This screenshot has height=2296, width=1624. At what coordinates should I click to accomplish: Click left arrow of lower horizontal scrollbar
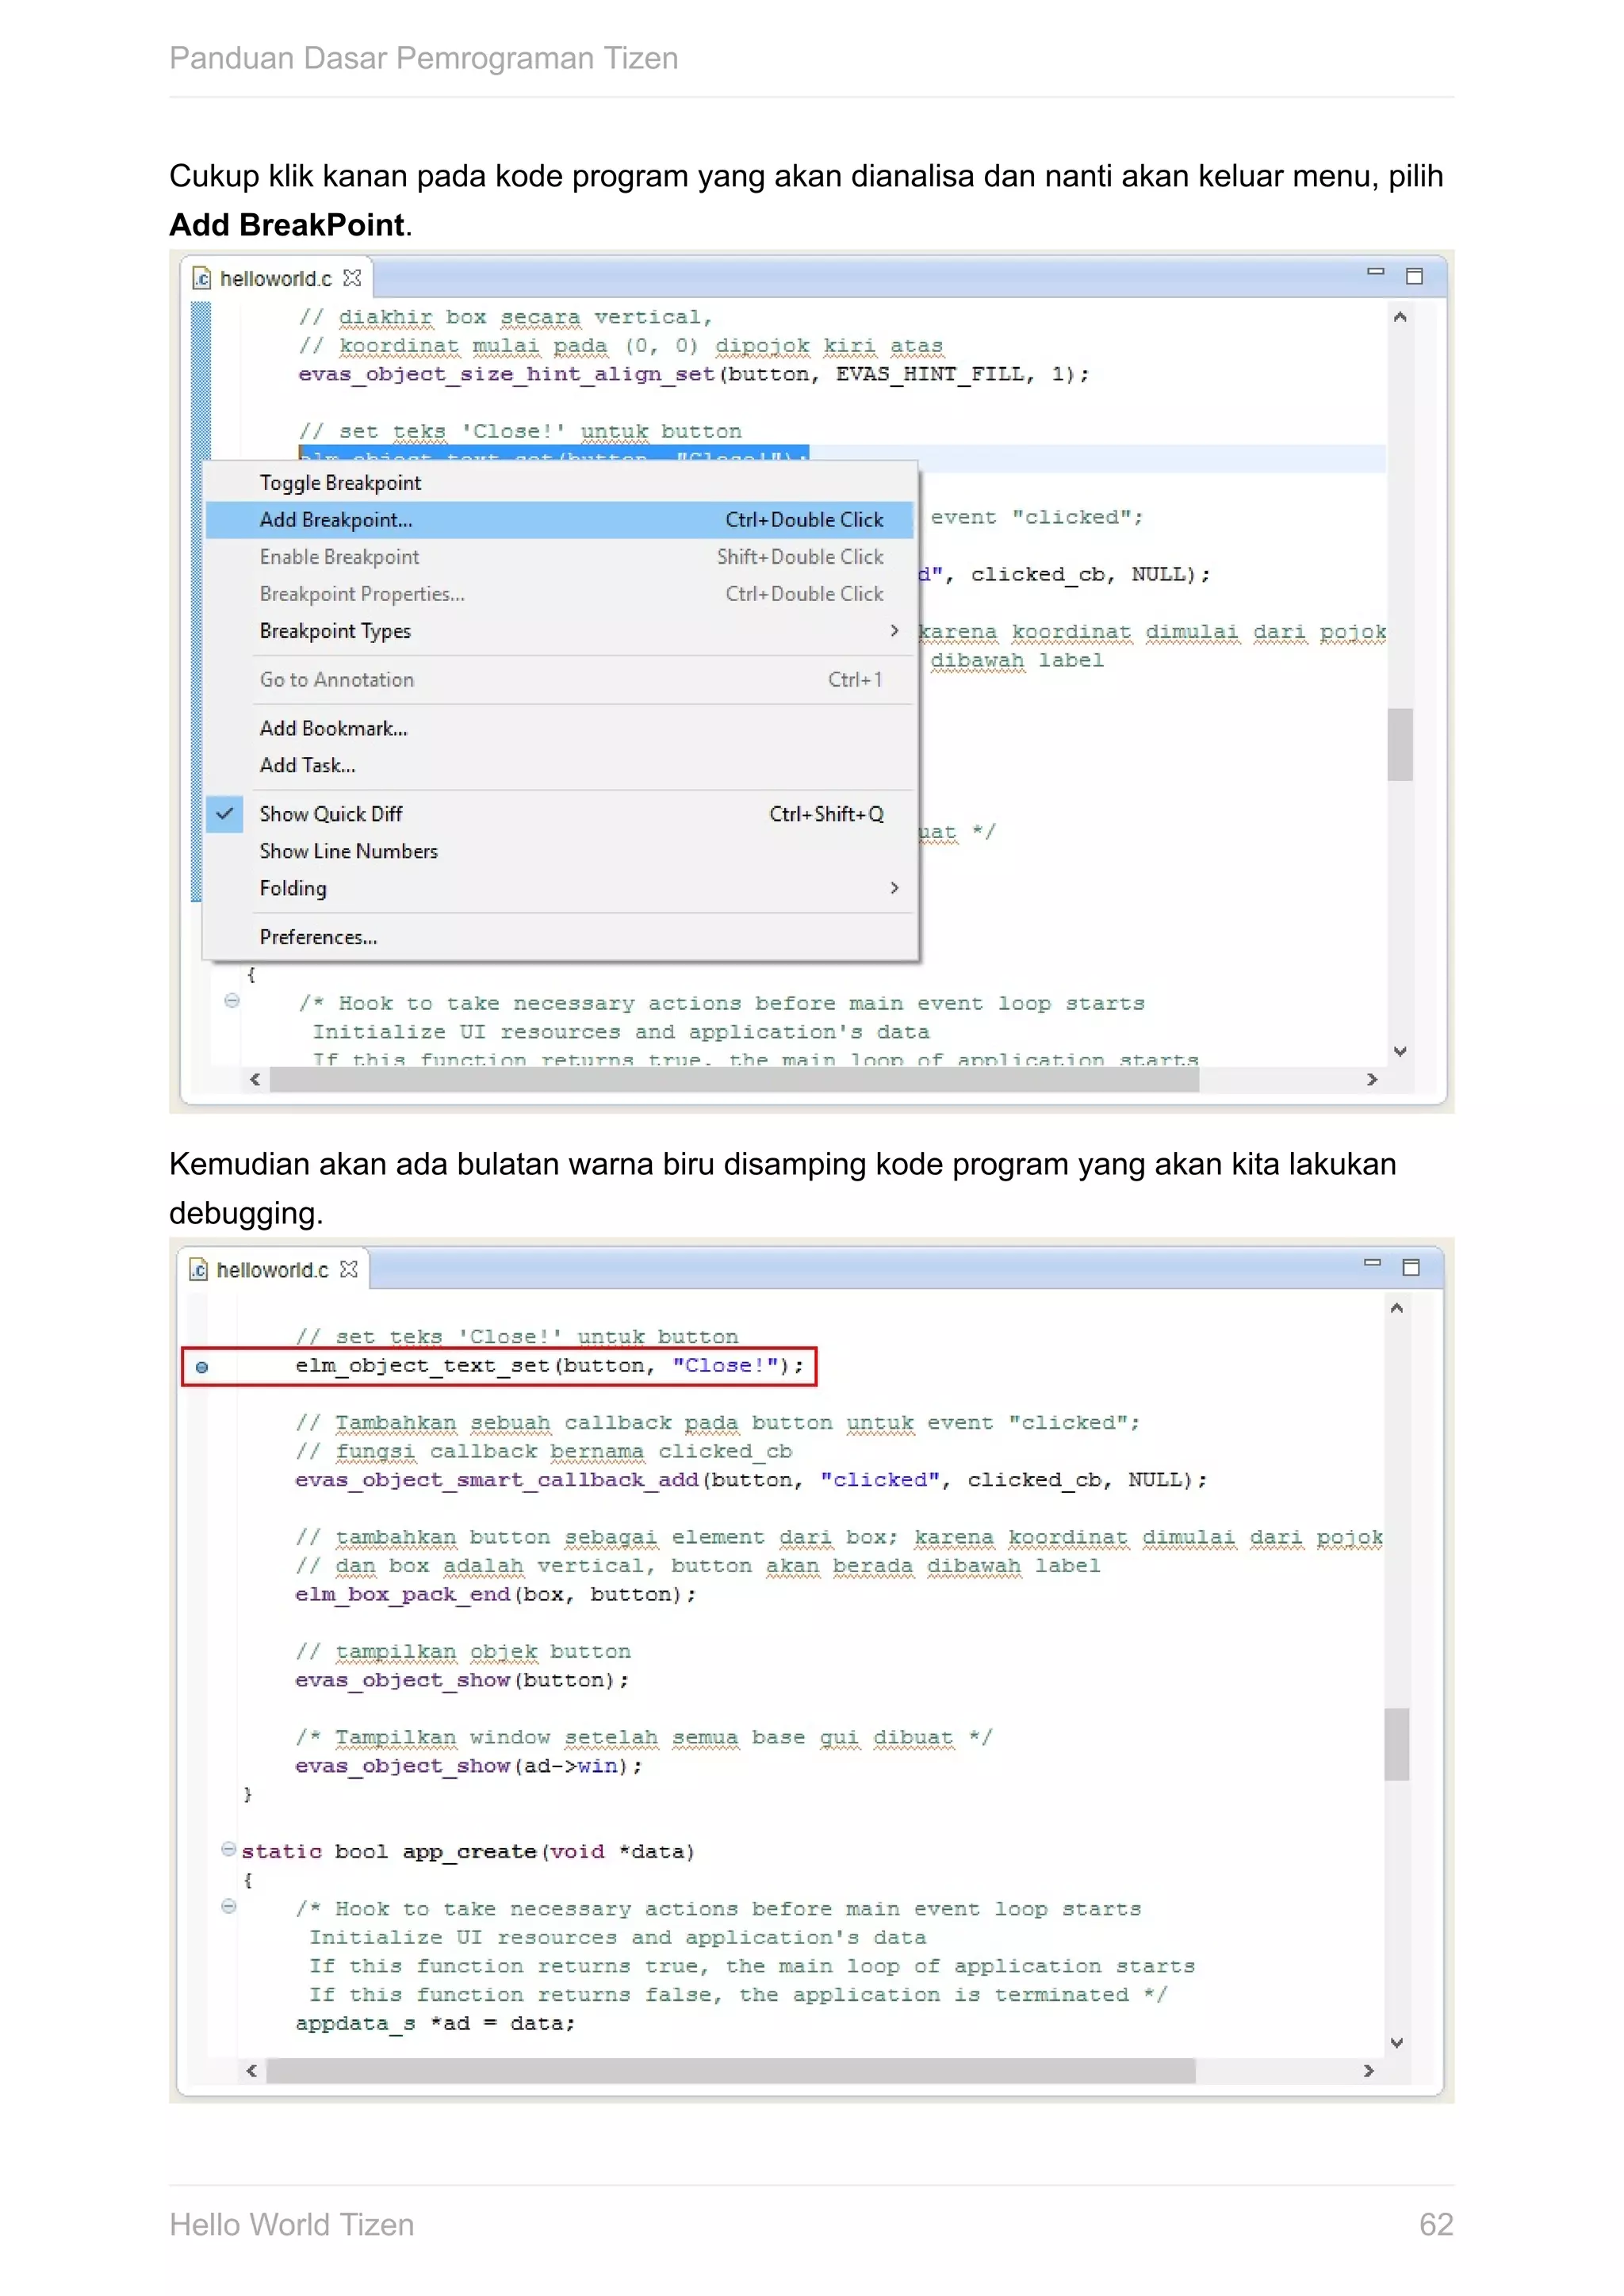(x=252, y=2071)
